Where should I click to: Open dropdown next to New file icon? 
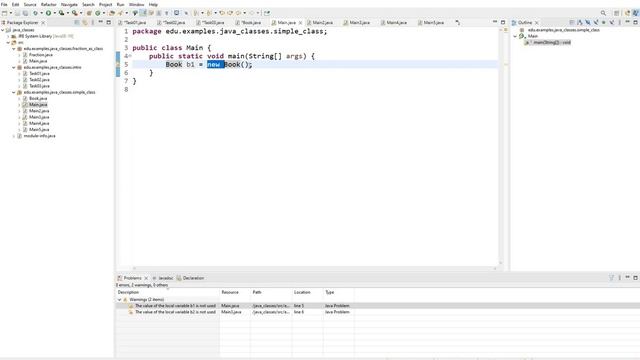[11, 13]
